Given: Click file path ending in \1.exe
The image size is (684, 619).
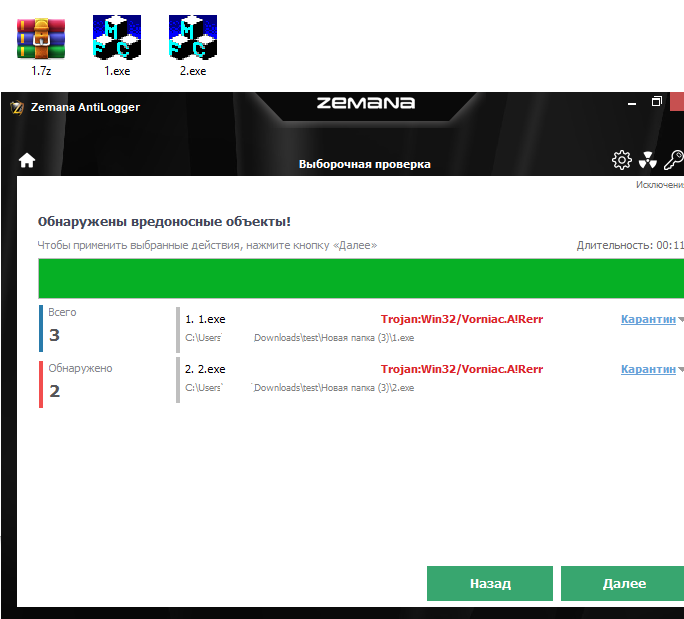Looking at the screenshot, I should pos(300,338).
